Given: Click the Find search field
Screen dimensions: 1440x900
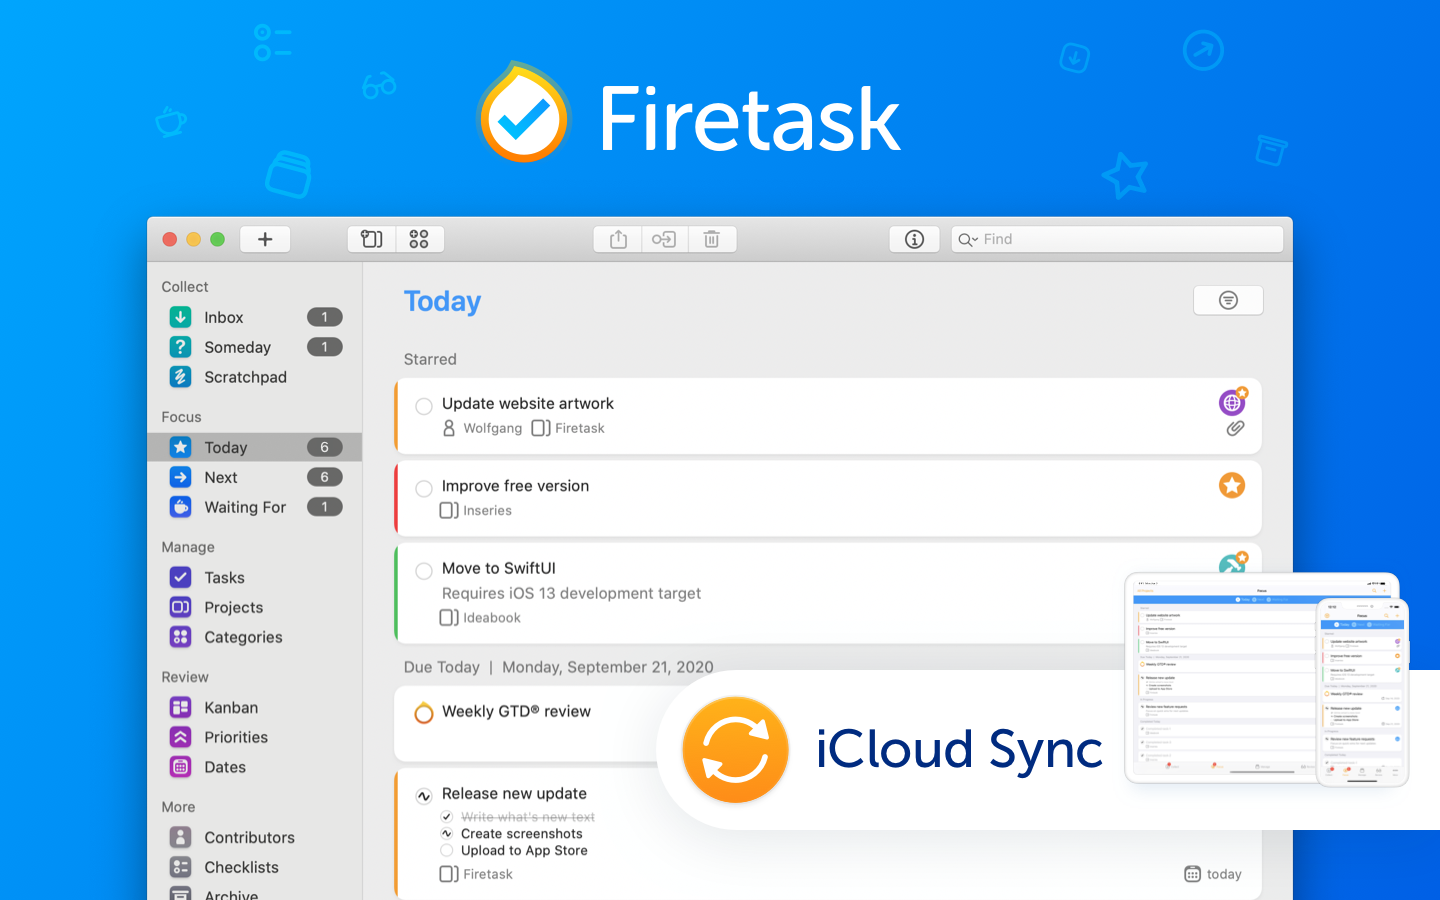Looking at the screenshot, I should (1117, 239).
